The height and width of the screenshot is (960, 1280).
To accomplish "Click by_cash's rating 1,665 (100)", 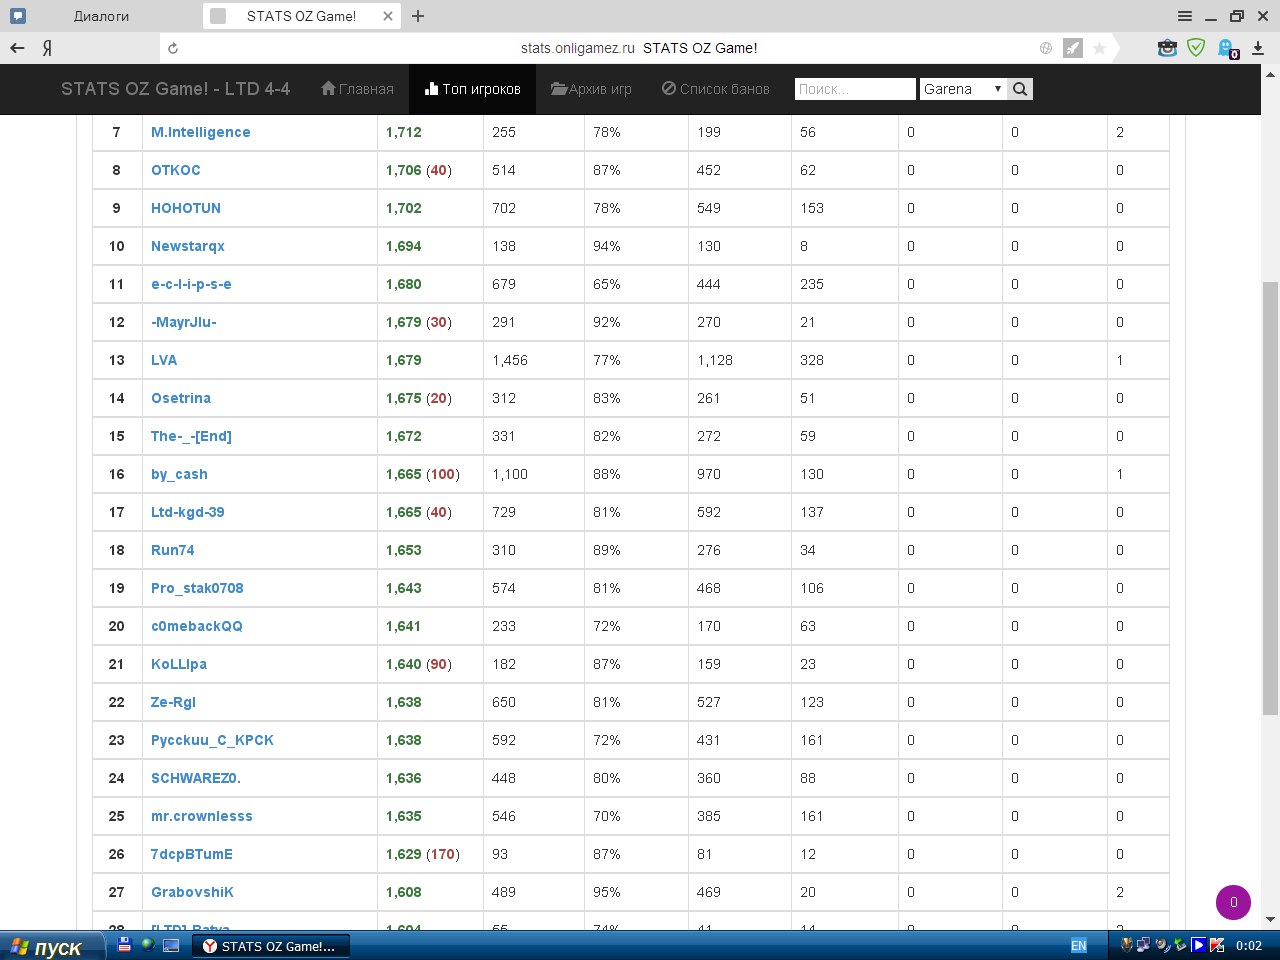I will [x=423, y=474].
